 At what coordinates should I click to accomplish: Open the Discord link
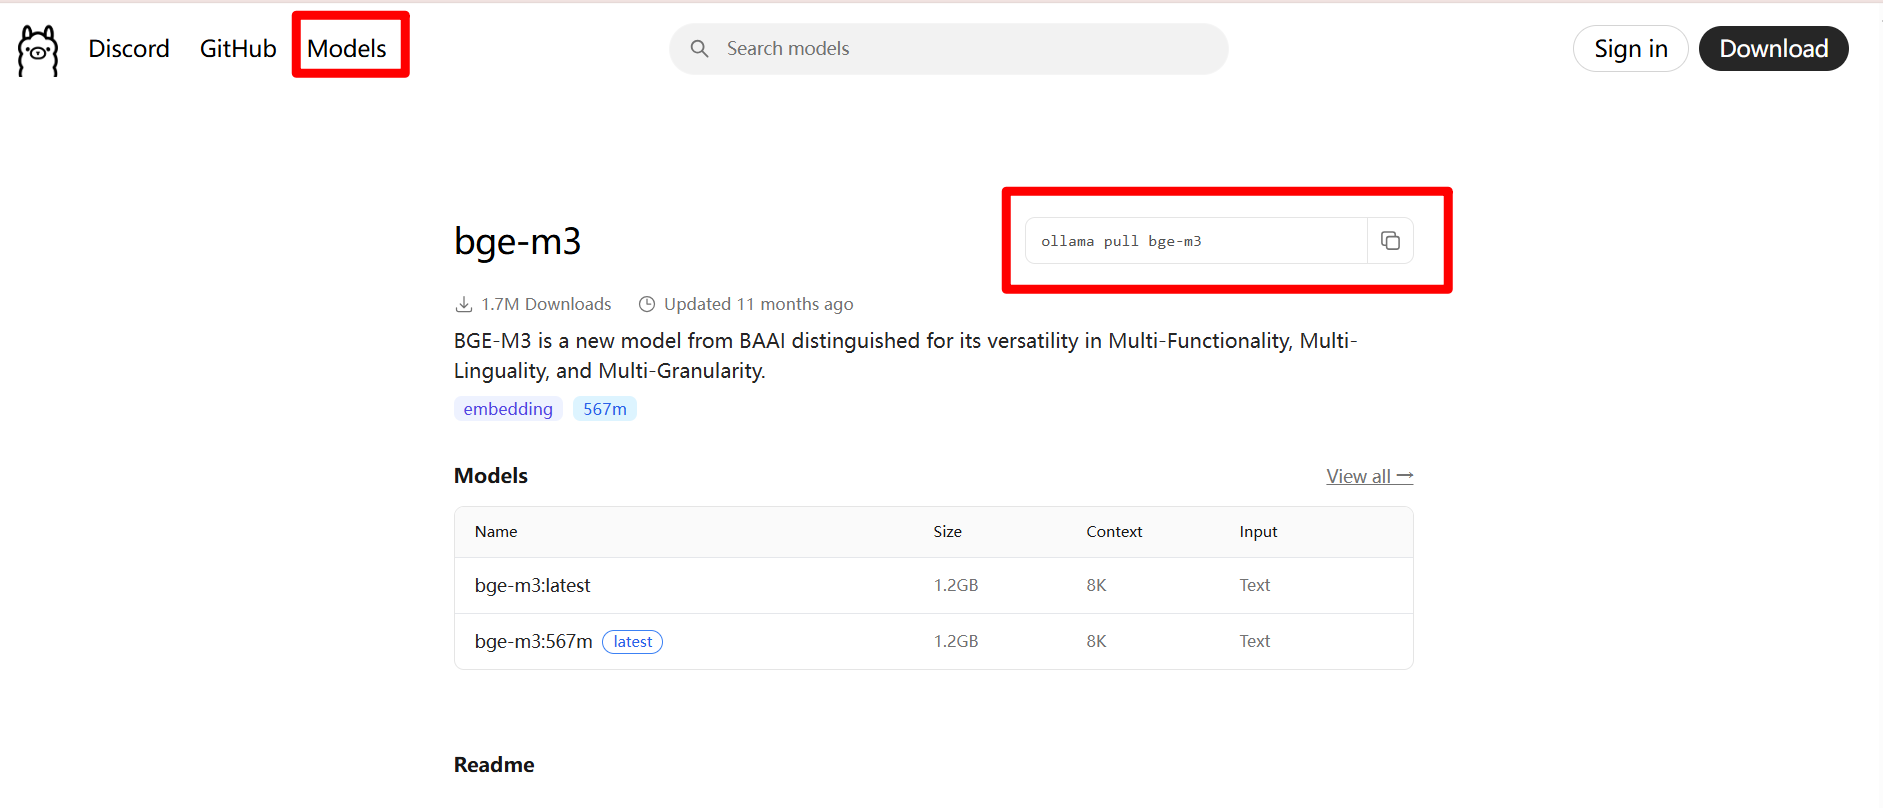tap(129, 49)
